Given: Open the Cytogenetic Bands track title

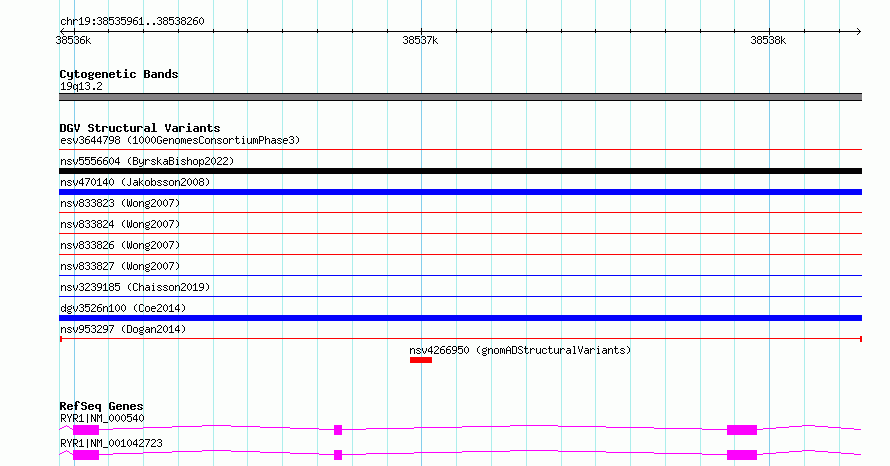Looking at the screenshot, I should click(x=119, y=74).
